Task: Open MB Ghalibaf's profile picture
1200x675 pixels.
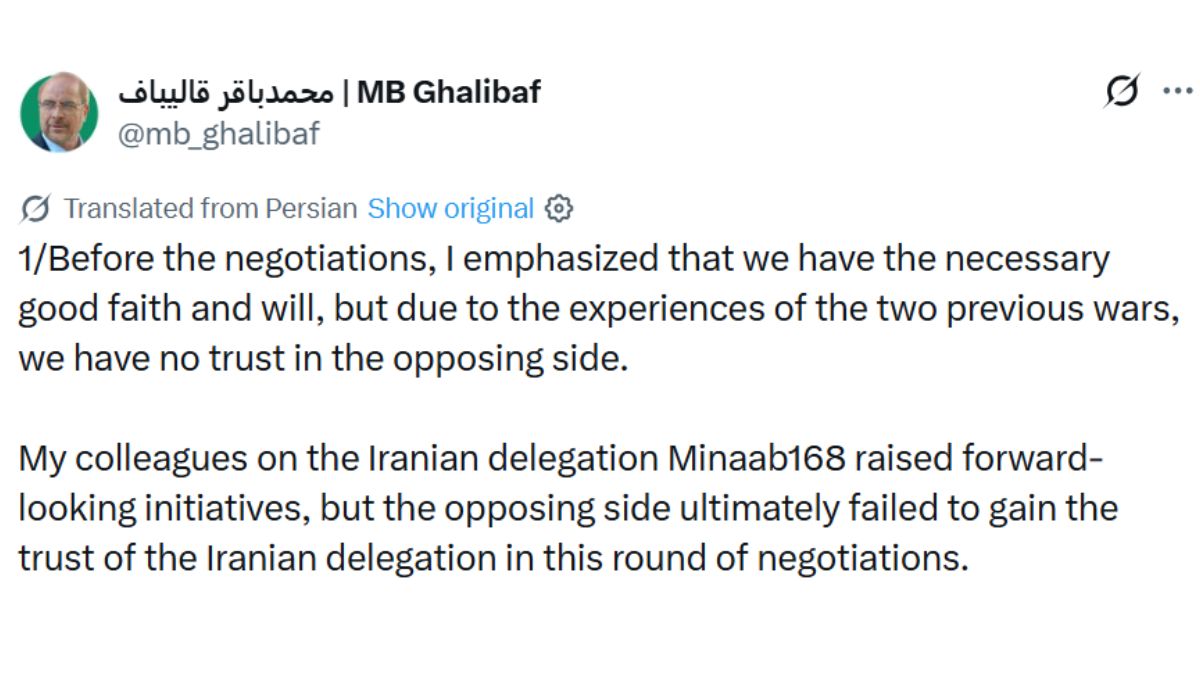Action: (58, 111)
